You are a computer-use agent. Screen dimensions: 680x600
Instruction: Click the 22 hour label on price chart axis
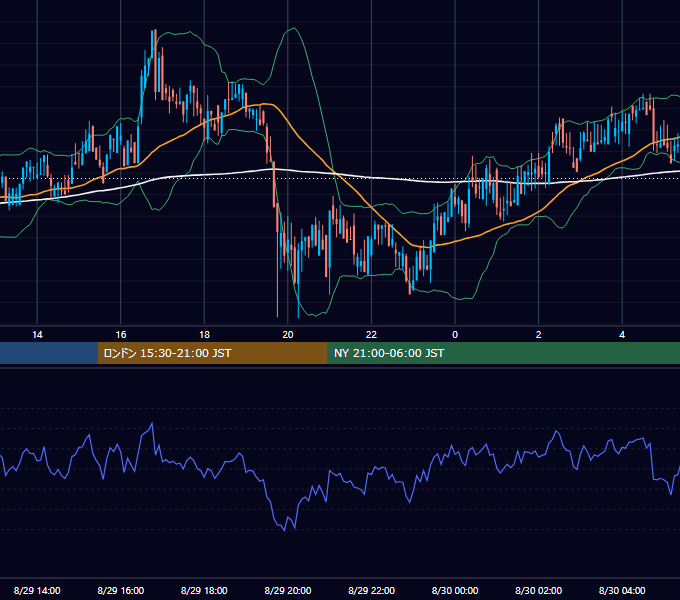point(371,335)
